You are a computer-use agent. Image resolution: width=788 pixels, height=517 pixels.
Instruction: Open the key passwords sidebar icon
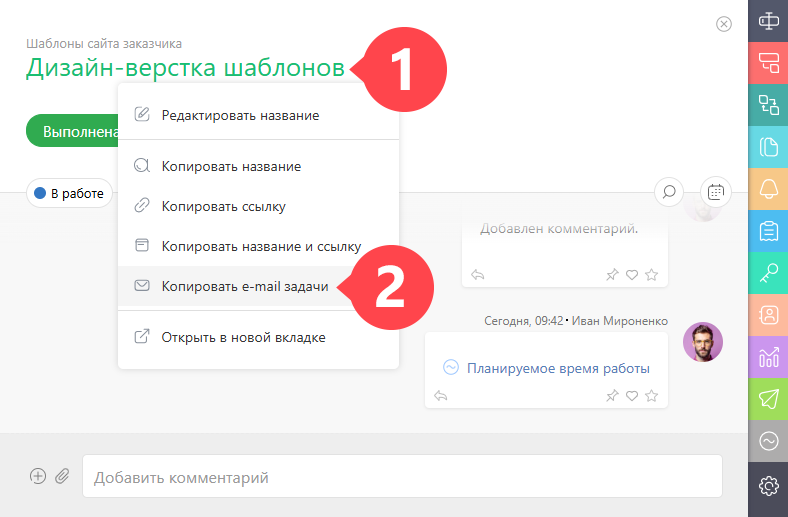point(768,273)
